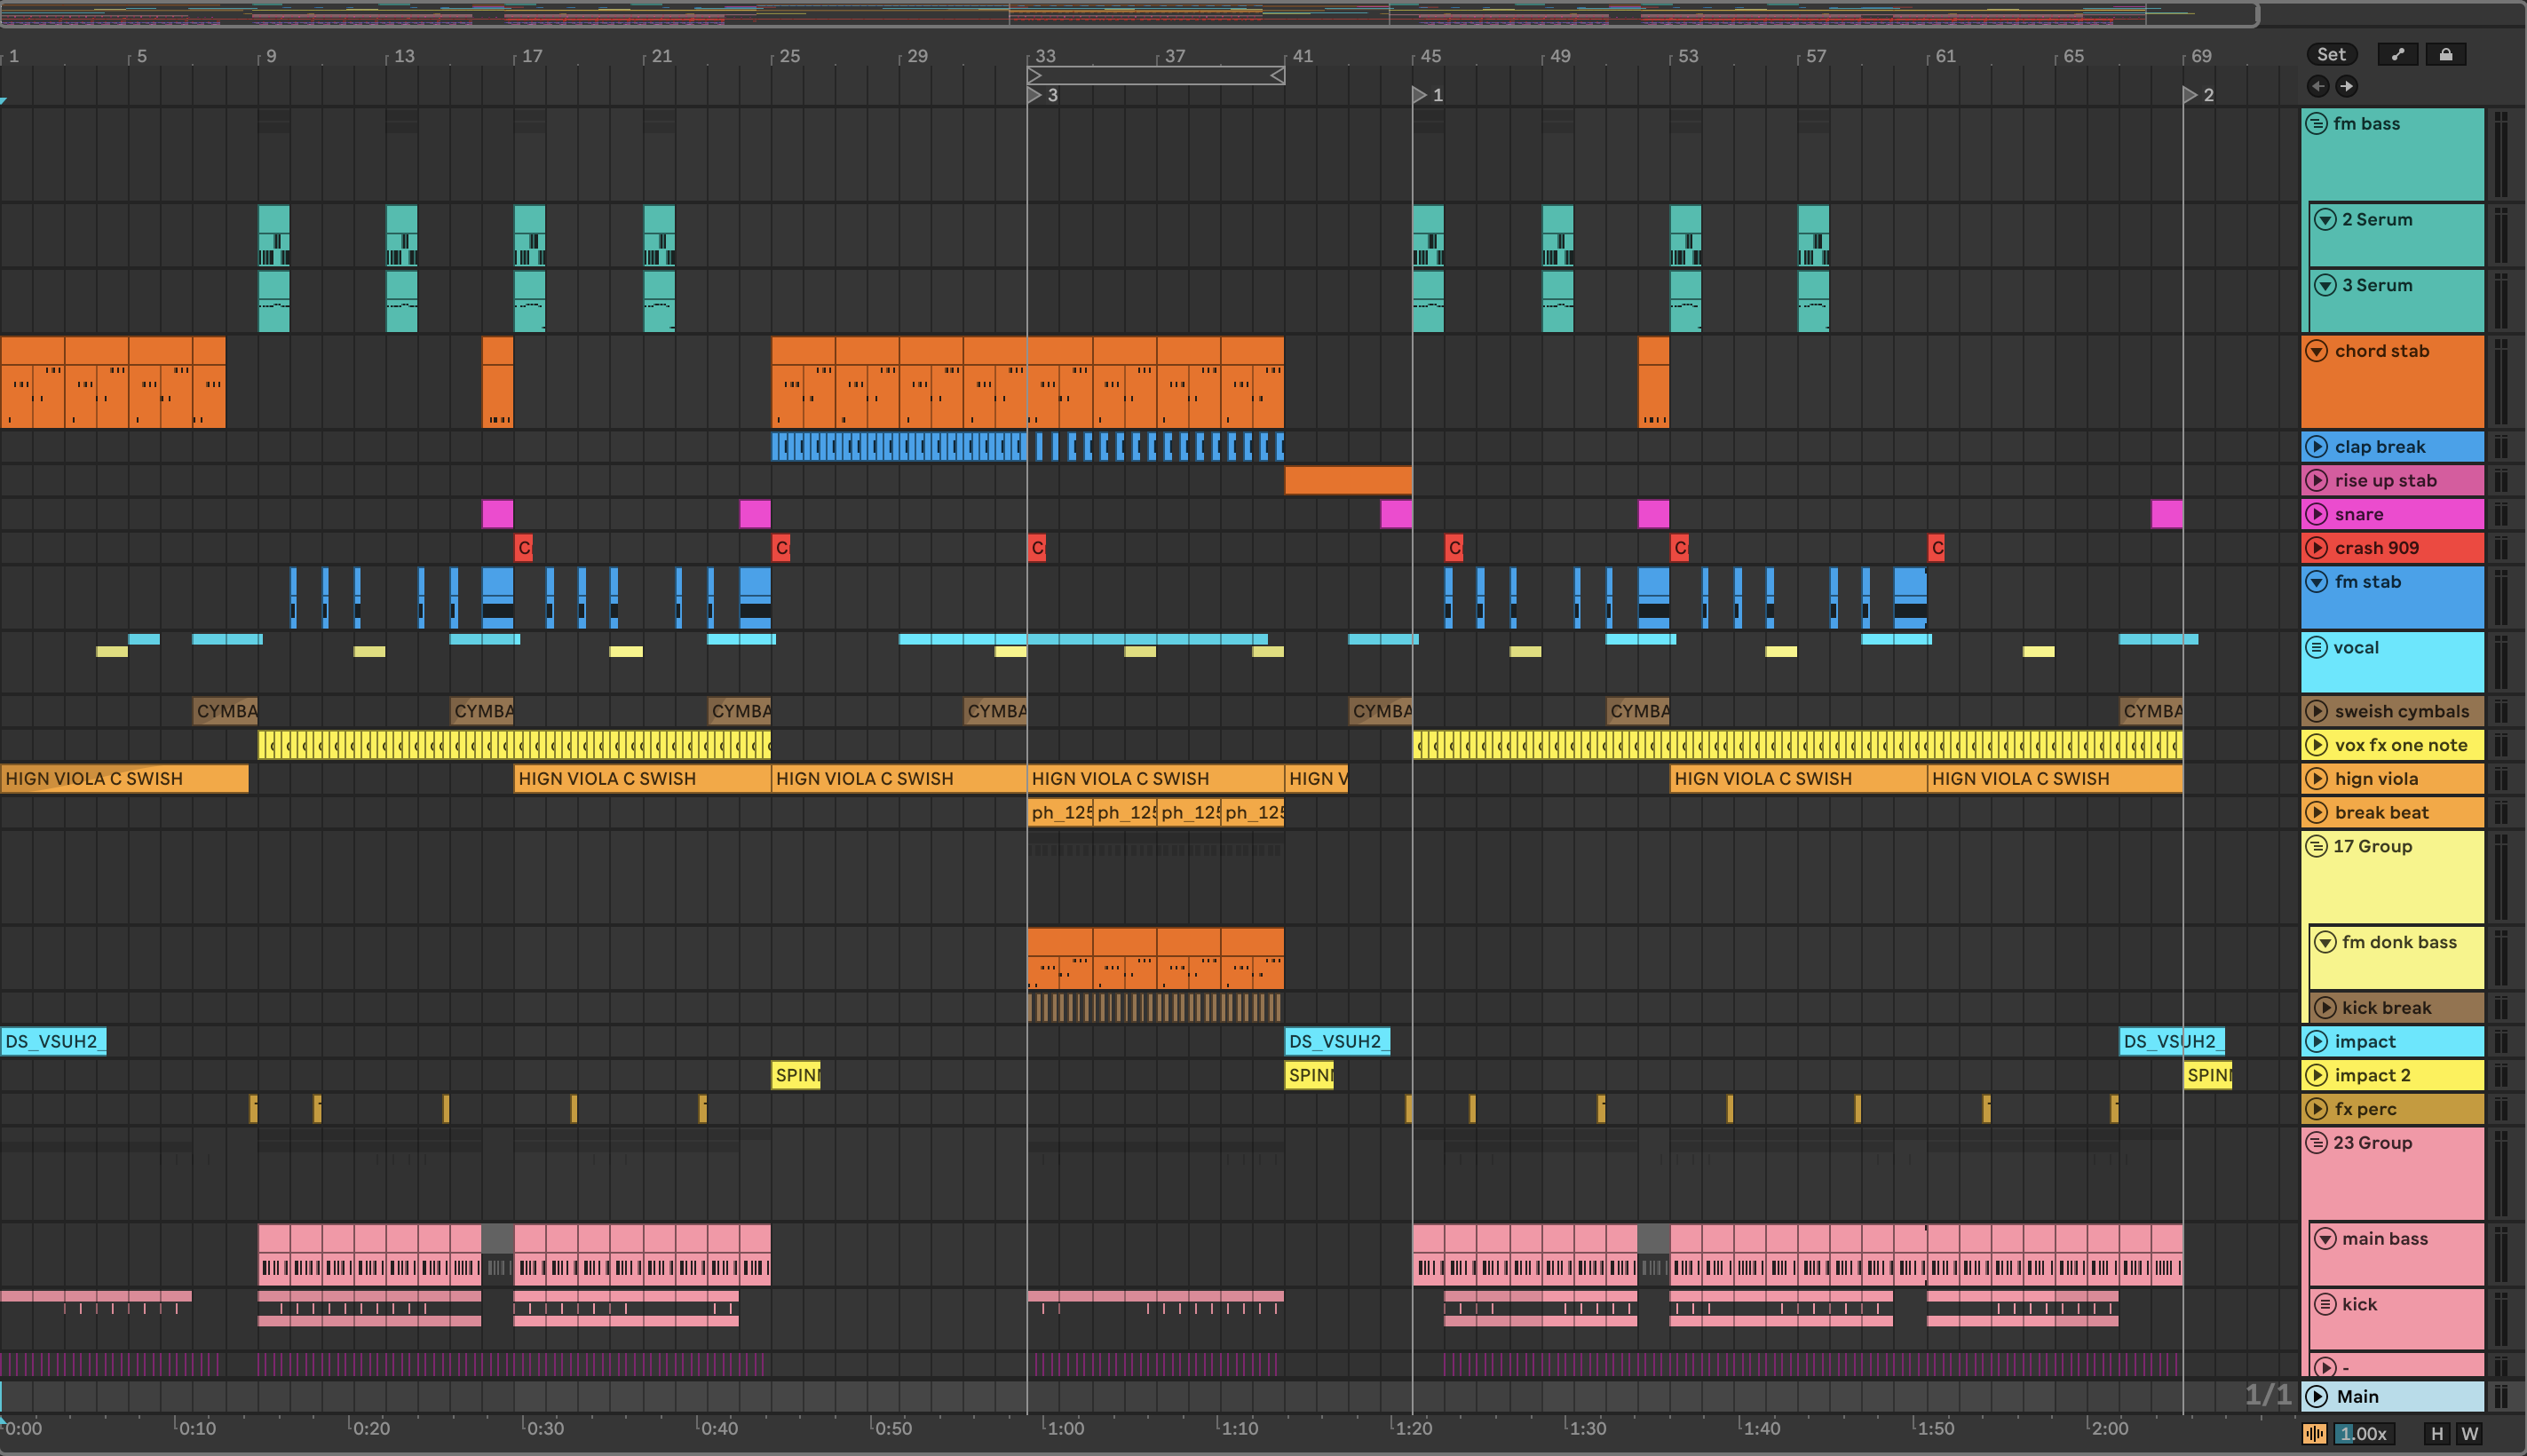Toggle the waveform display icon
The width and height of the screenshot is (2527, 1456).
click(x=2315, y=1434)
